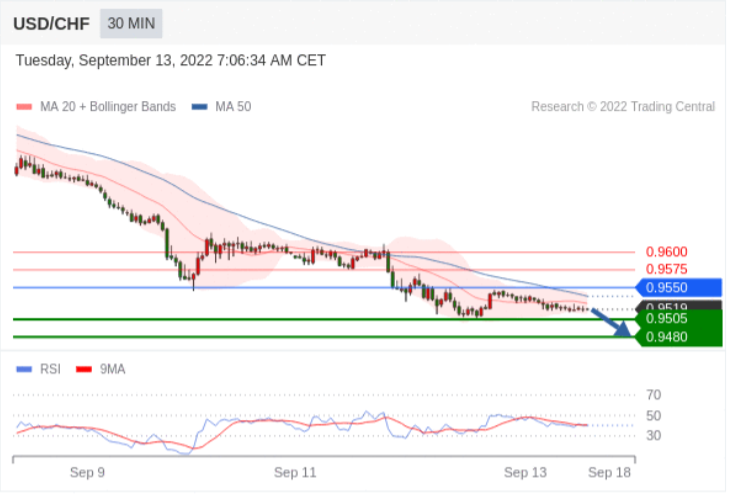
Task: Click the 30 MIN timeframe button
Action: pos(131,23)
